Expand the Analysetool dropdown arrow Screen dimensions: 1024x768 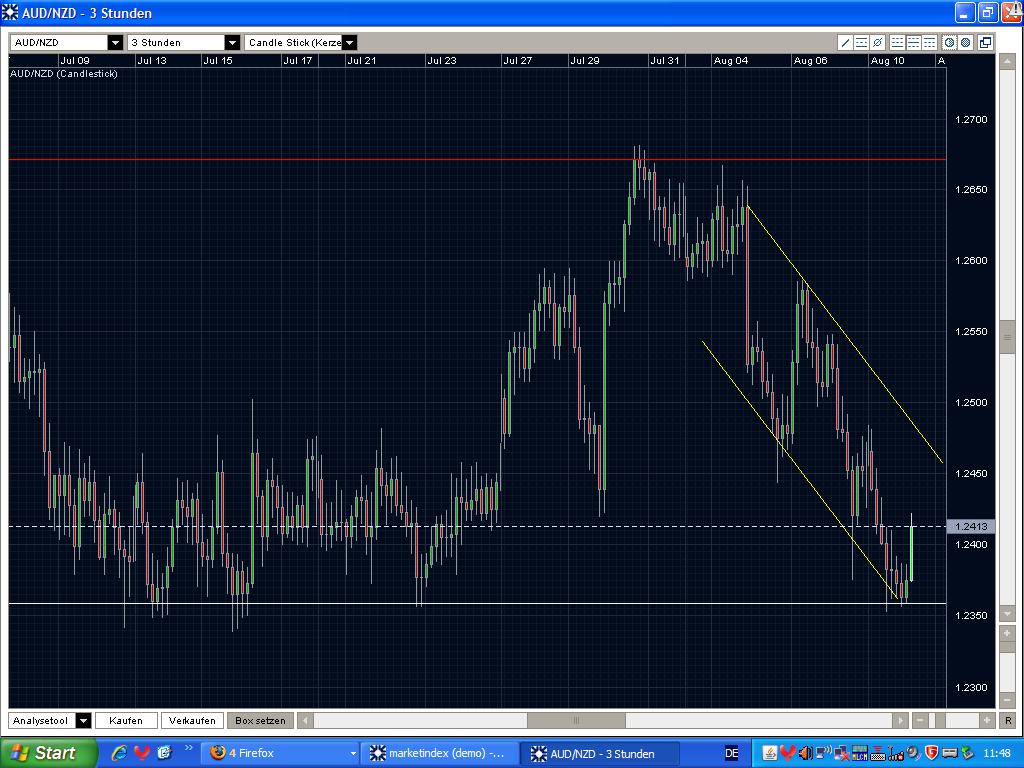click(83, 720)
